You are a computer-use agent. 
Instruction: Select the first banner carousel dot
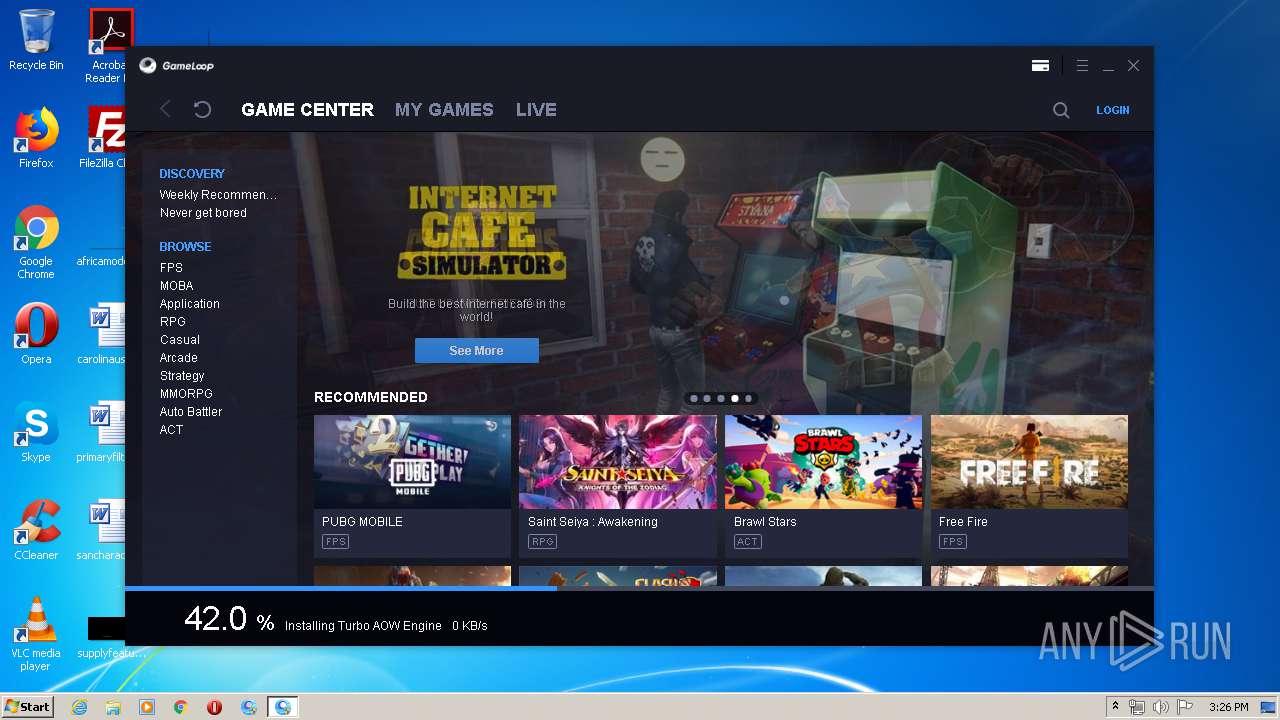point(693,398)
